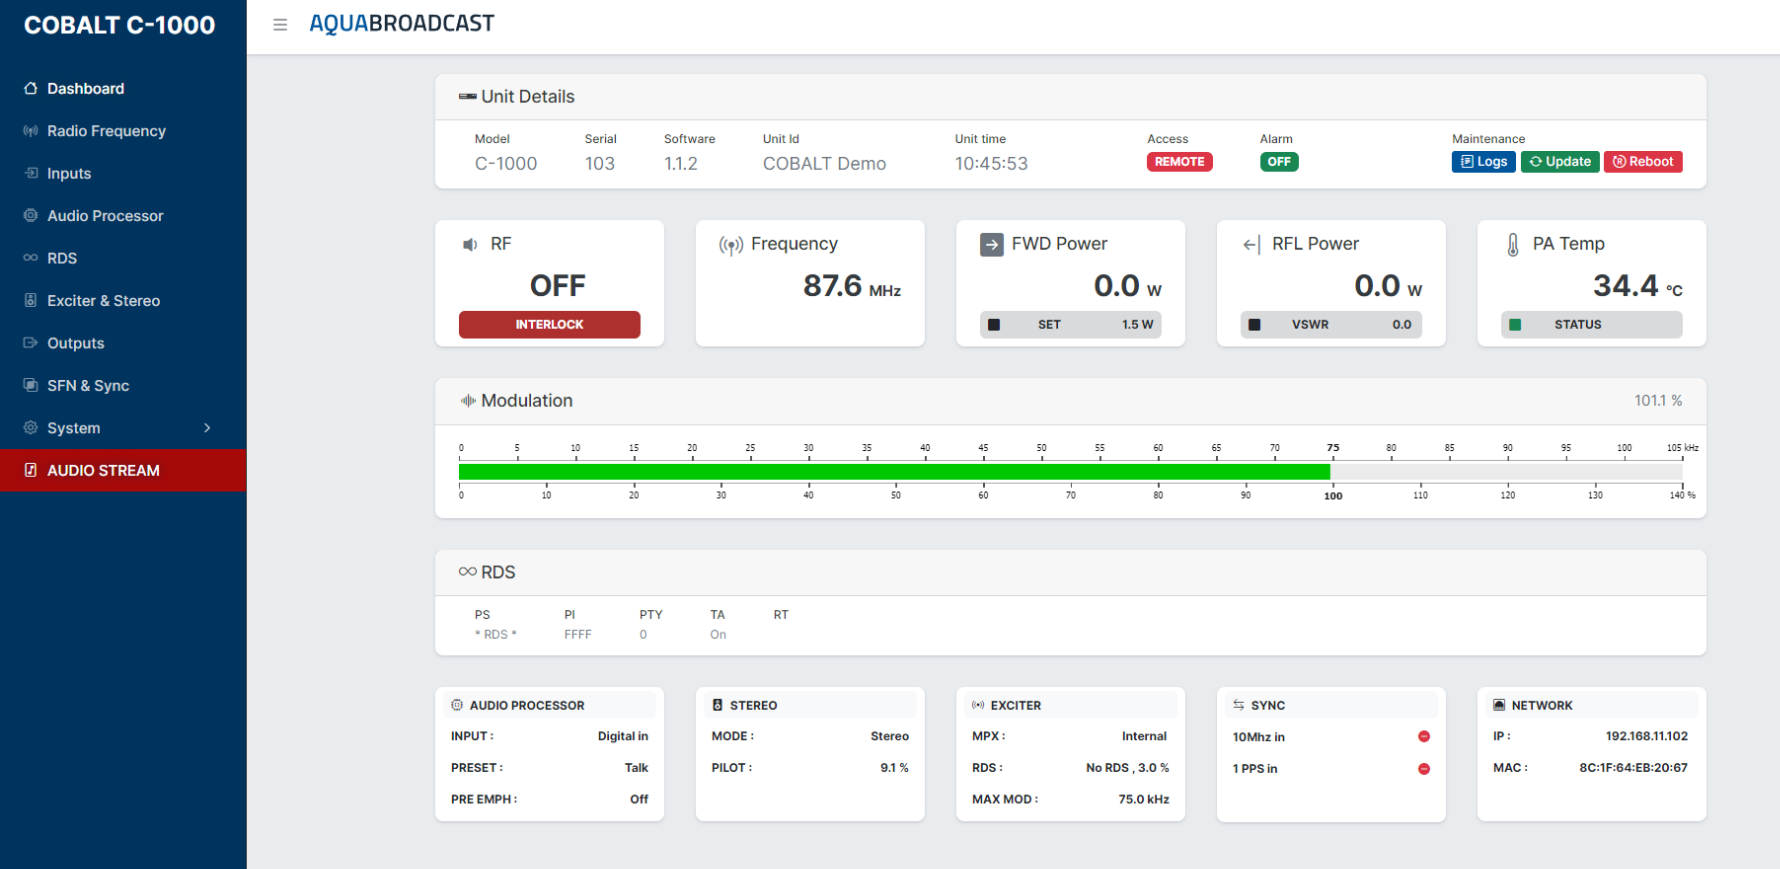Viewport: 1780px width, 869px height.
Task: Click the red INTERLOCK indicator
Action: (549, 325)
